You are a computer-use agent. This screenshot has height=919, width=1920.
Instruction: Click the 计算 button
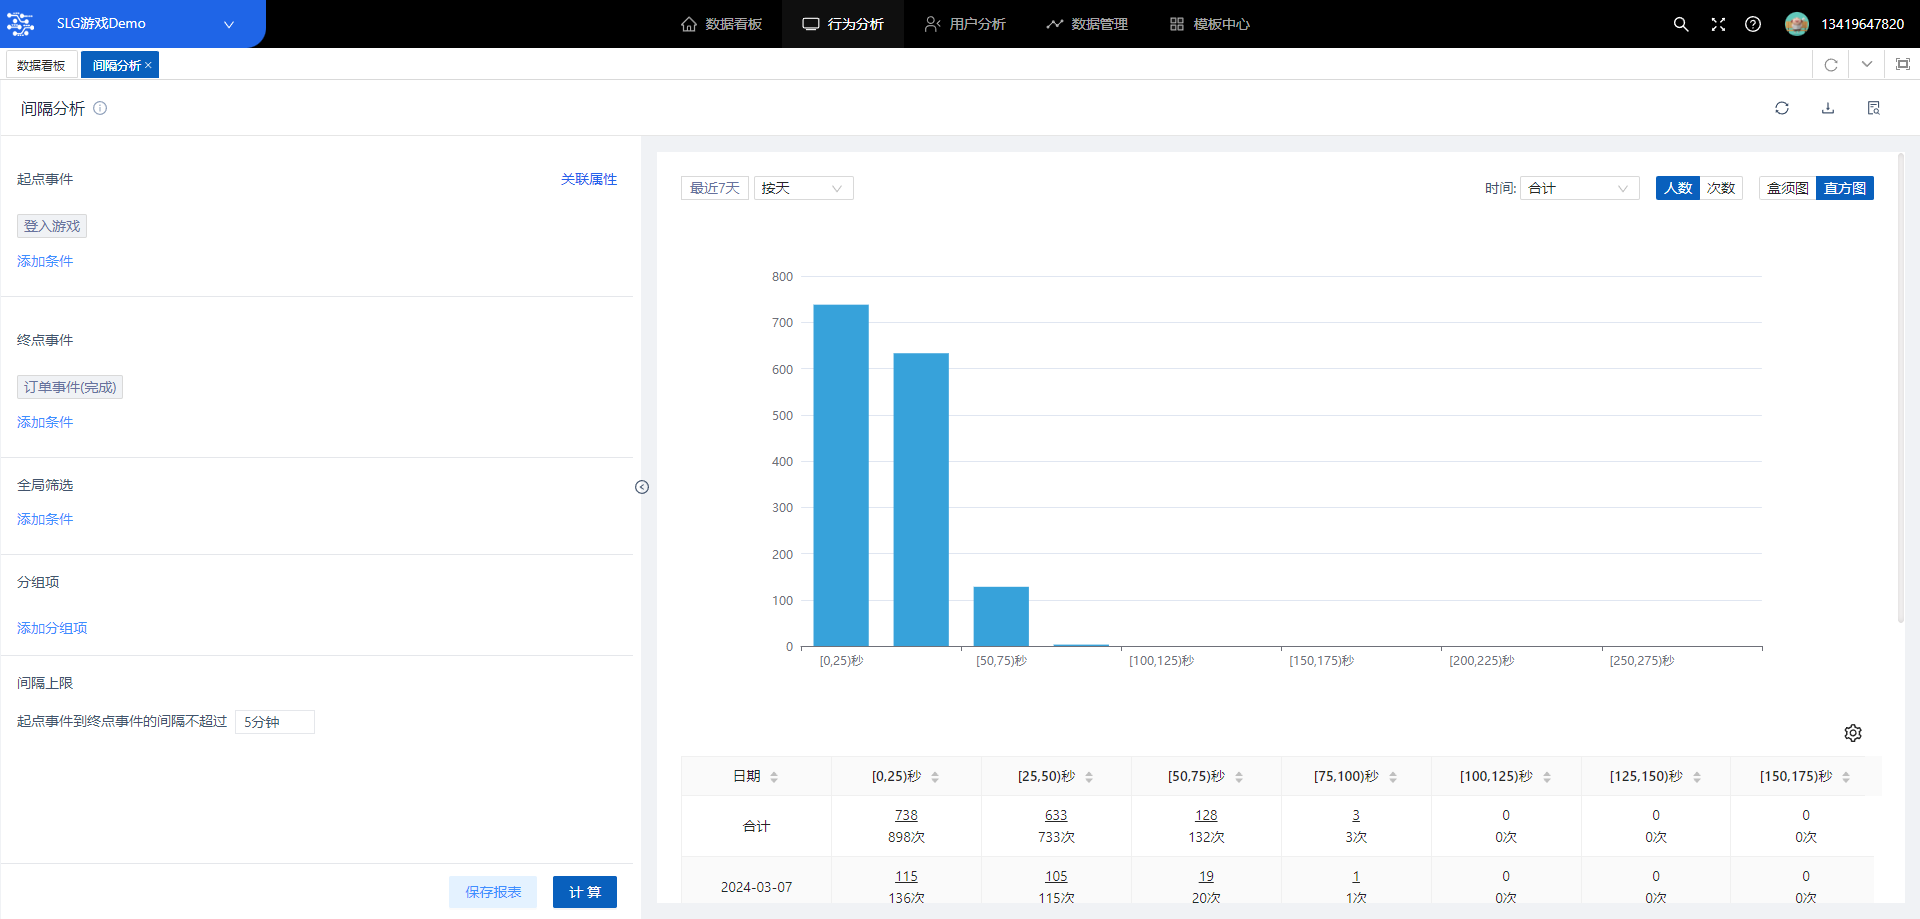585,892
